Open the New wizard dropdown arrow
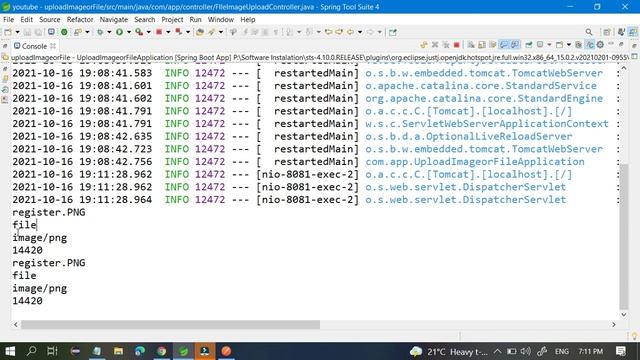This screenshot has width=640, height=360. coord(17,32)
